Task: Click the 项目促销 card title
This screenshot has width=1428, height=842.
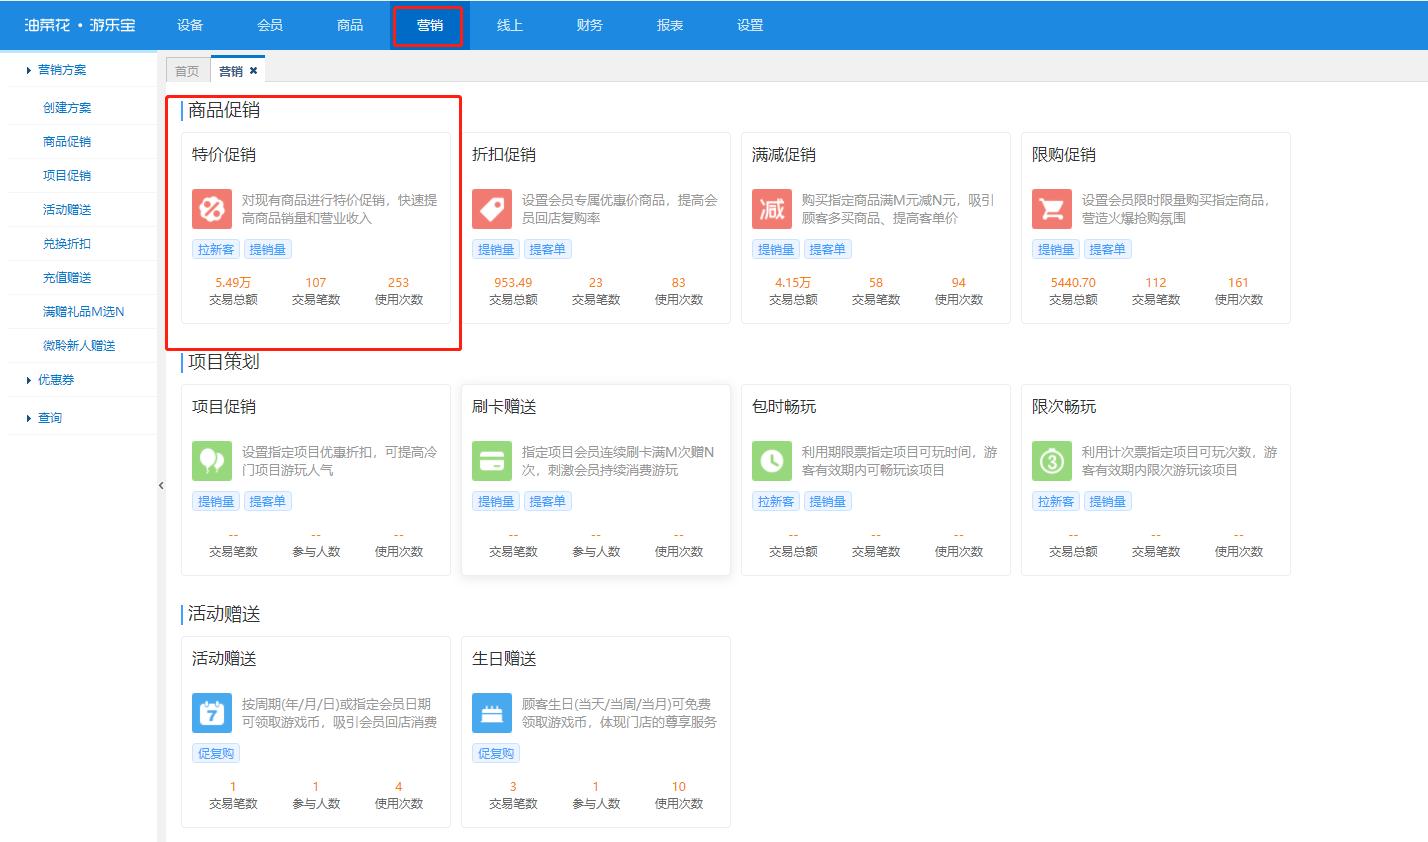Action: pos(224,407)
